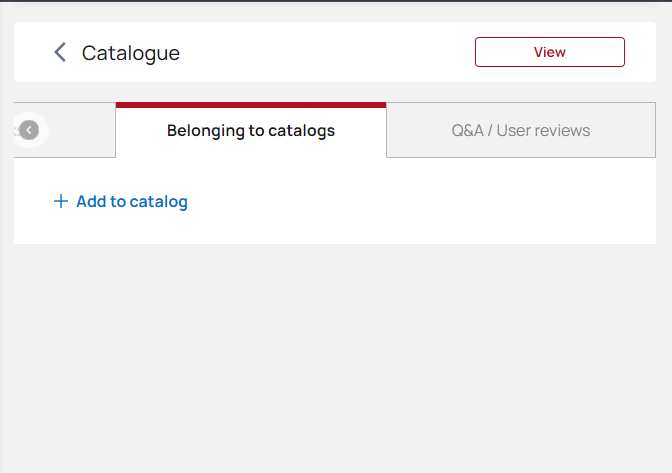Select the Belonging to catalogs tab
Screen dimensions: 672x473
pyautogui.click(x=251, y=130)
